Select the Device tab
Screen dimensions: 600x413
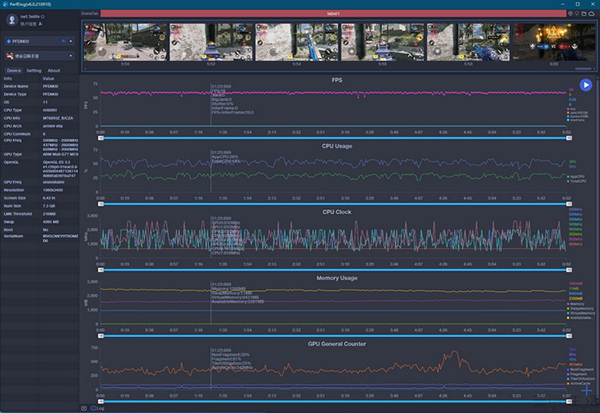point(14,71)
